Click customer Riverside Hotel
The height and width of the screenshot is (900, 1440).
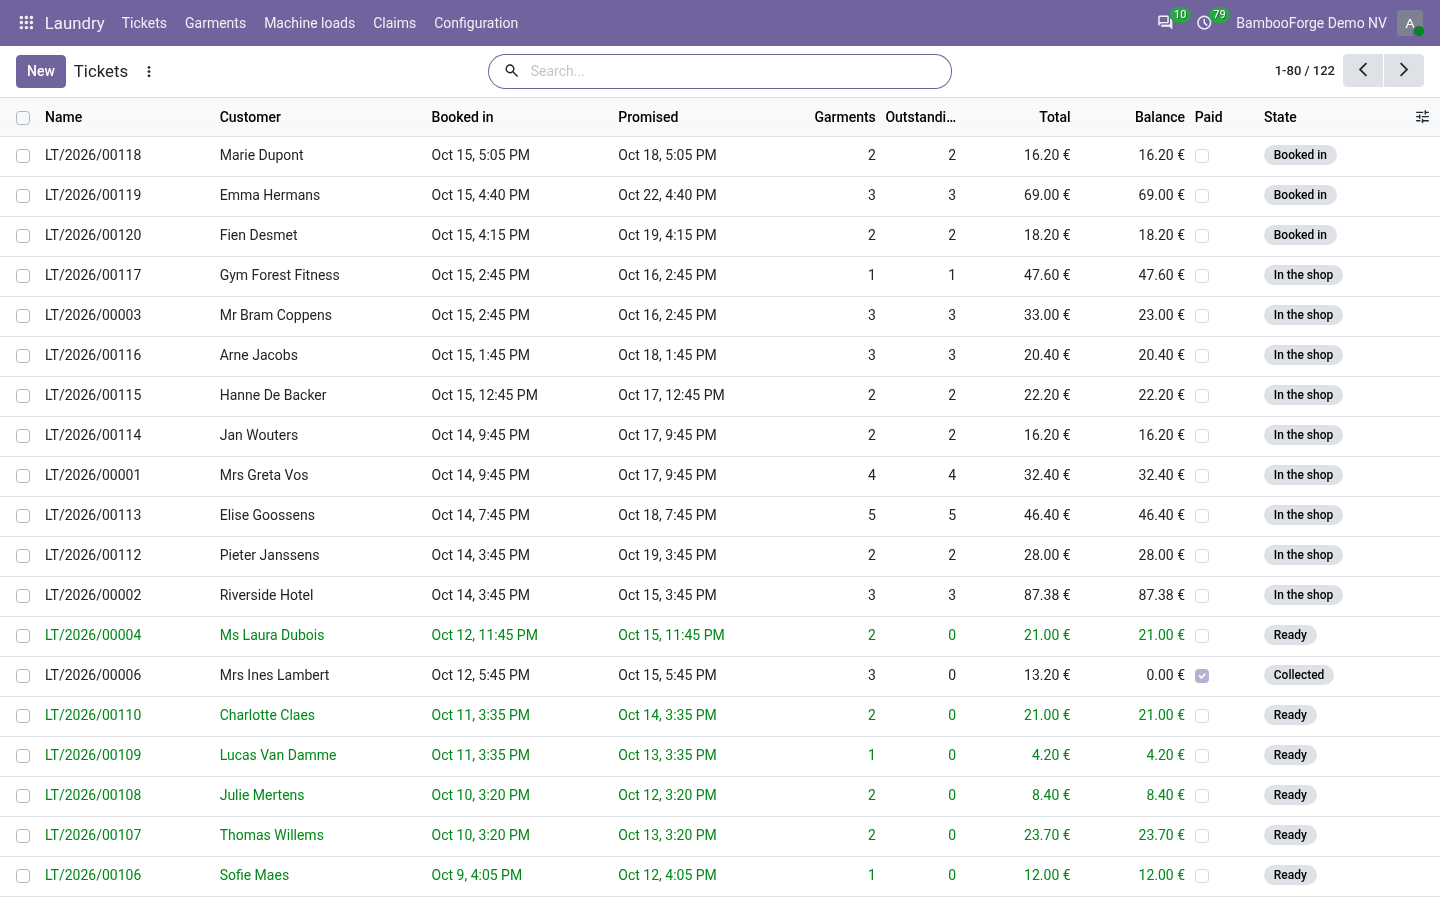(x=266, y=595)
